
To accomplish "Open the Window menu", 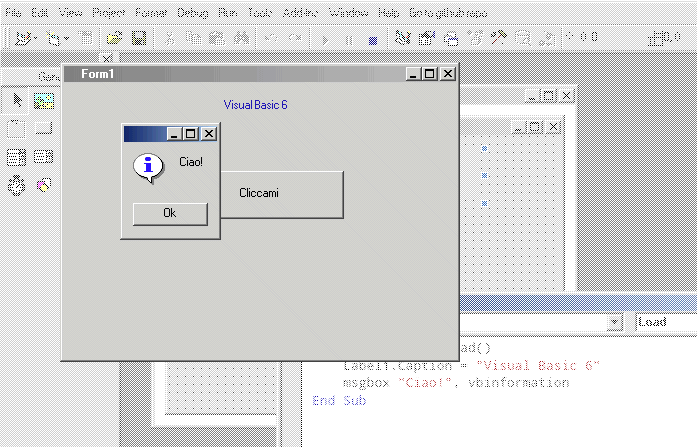I will [x=349, y=13].
